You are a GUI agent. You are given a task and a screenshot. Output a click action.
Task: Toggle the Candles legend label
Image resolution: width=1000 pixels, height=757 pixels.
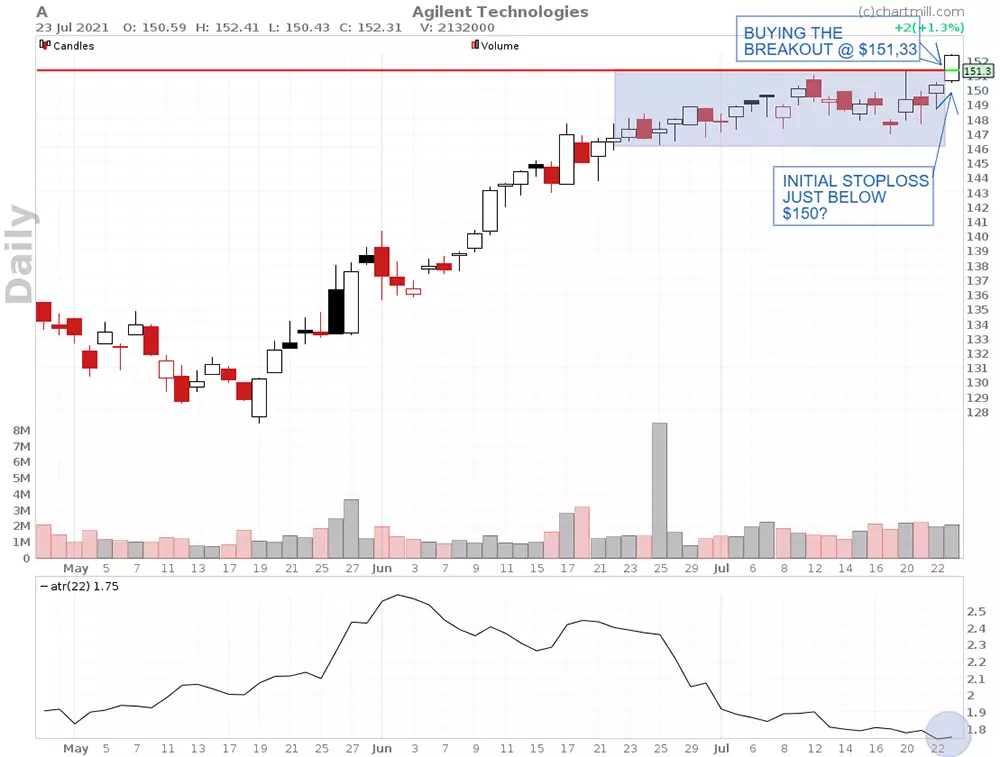pos(73,46)
